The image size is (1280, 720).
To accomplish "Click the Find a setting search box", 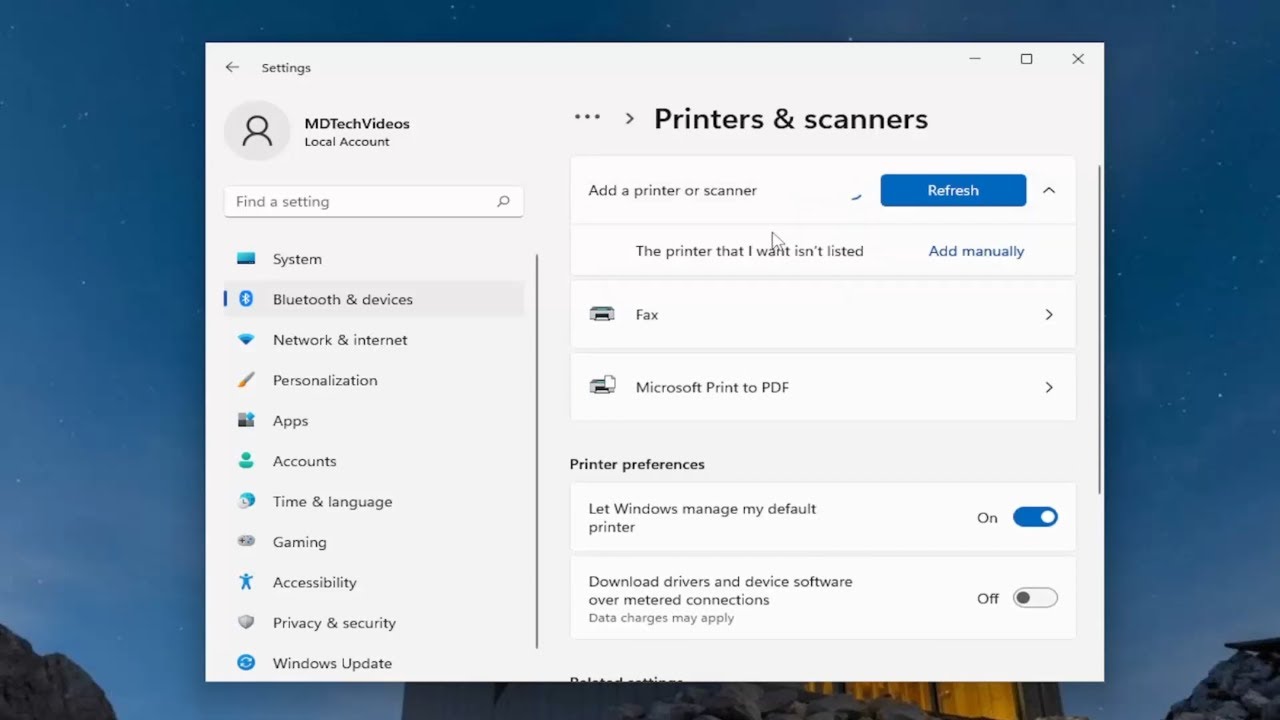I will 374,201.
